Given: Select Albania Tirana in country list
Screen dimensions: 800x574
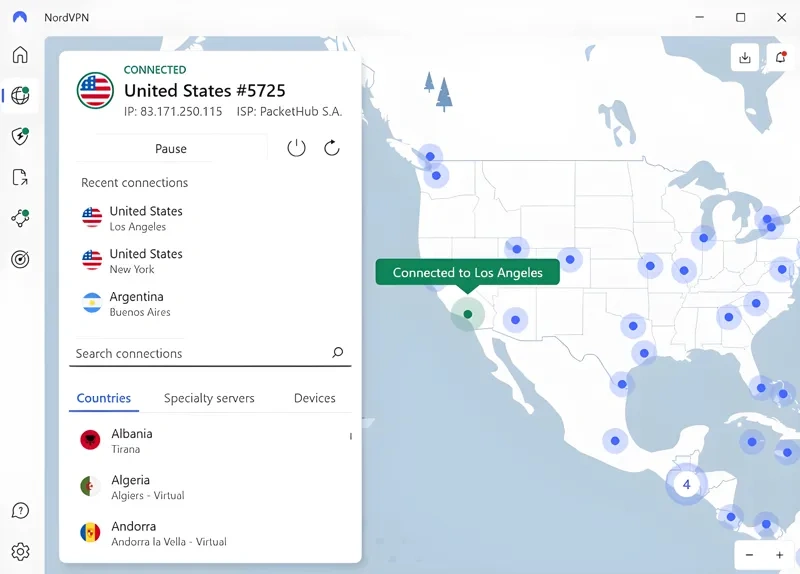Looking at the screenshot, I should tap(210, 440).
